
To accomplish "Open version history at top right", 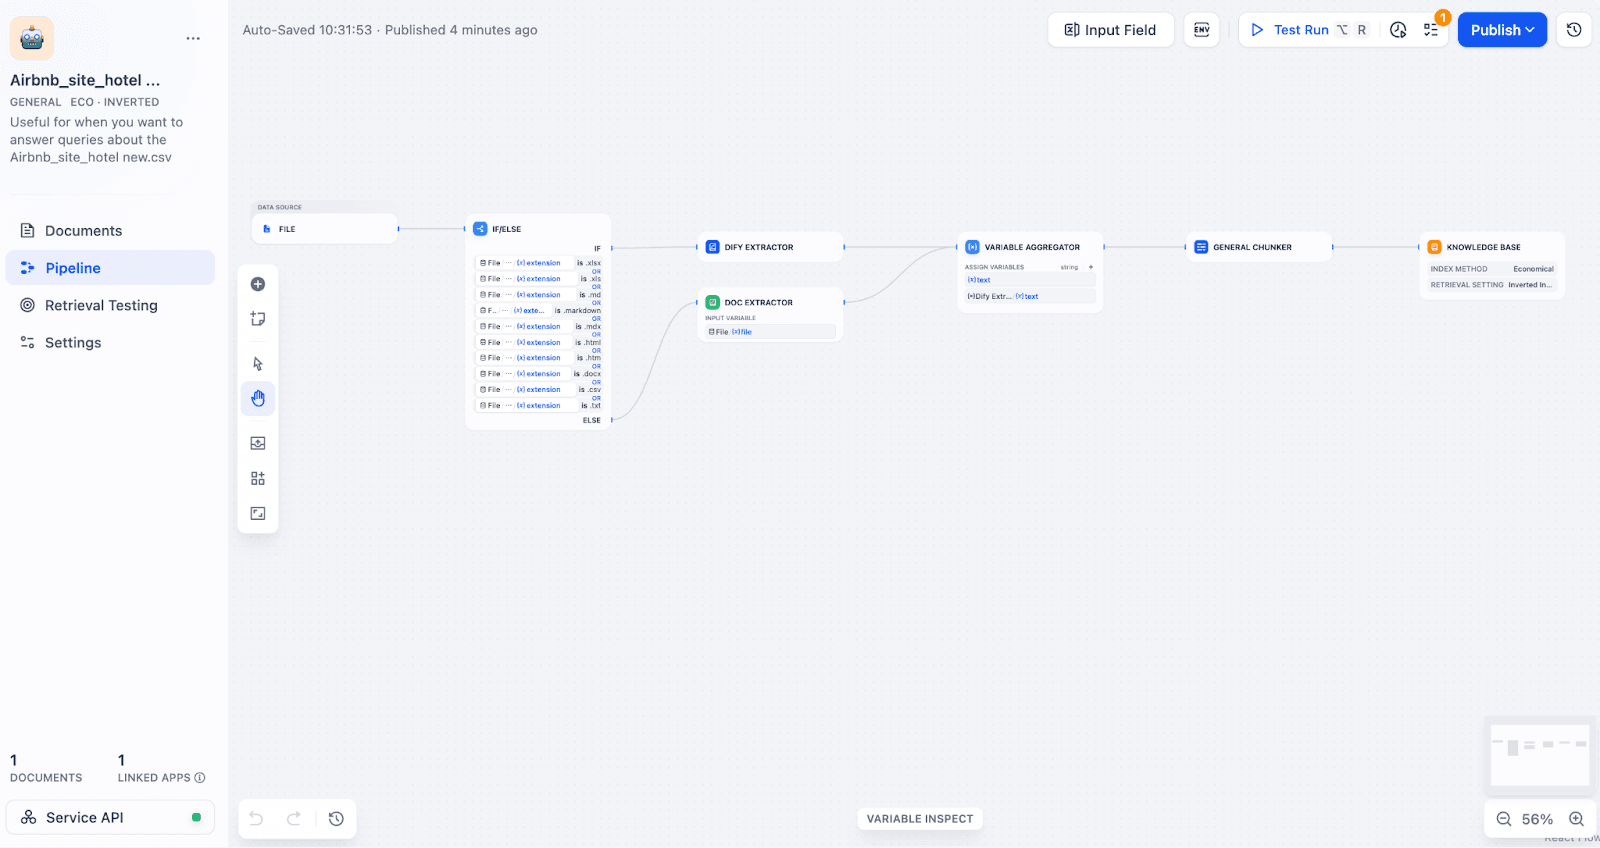I will (x=1573, y=30).
